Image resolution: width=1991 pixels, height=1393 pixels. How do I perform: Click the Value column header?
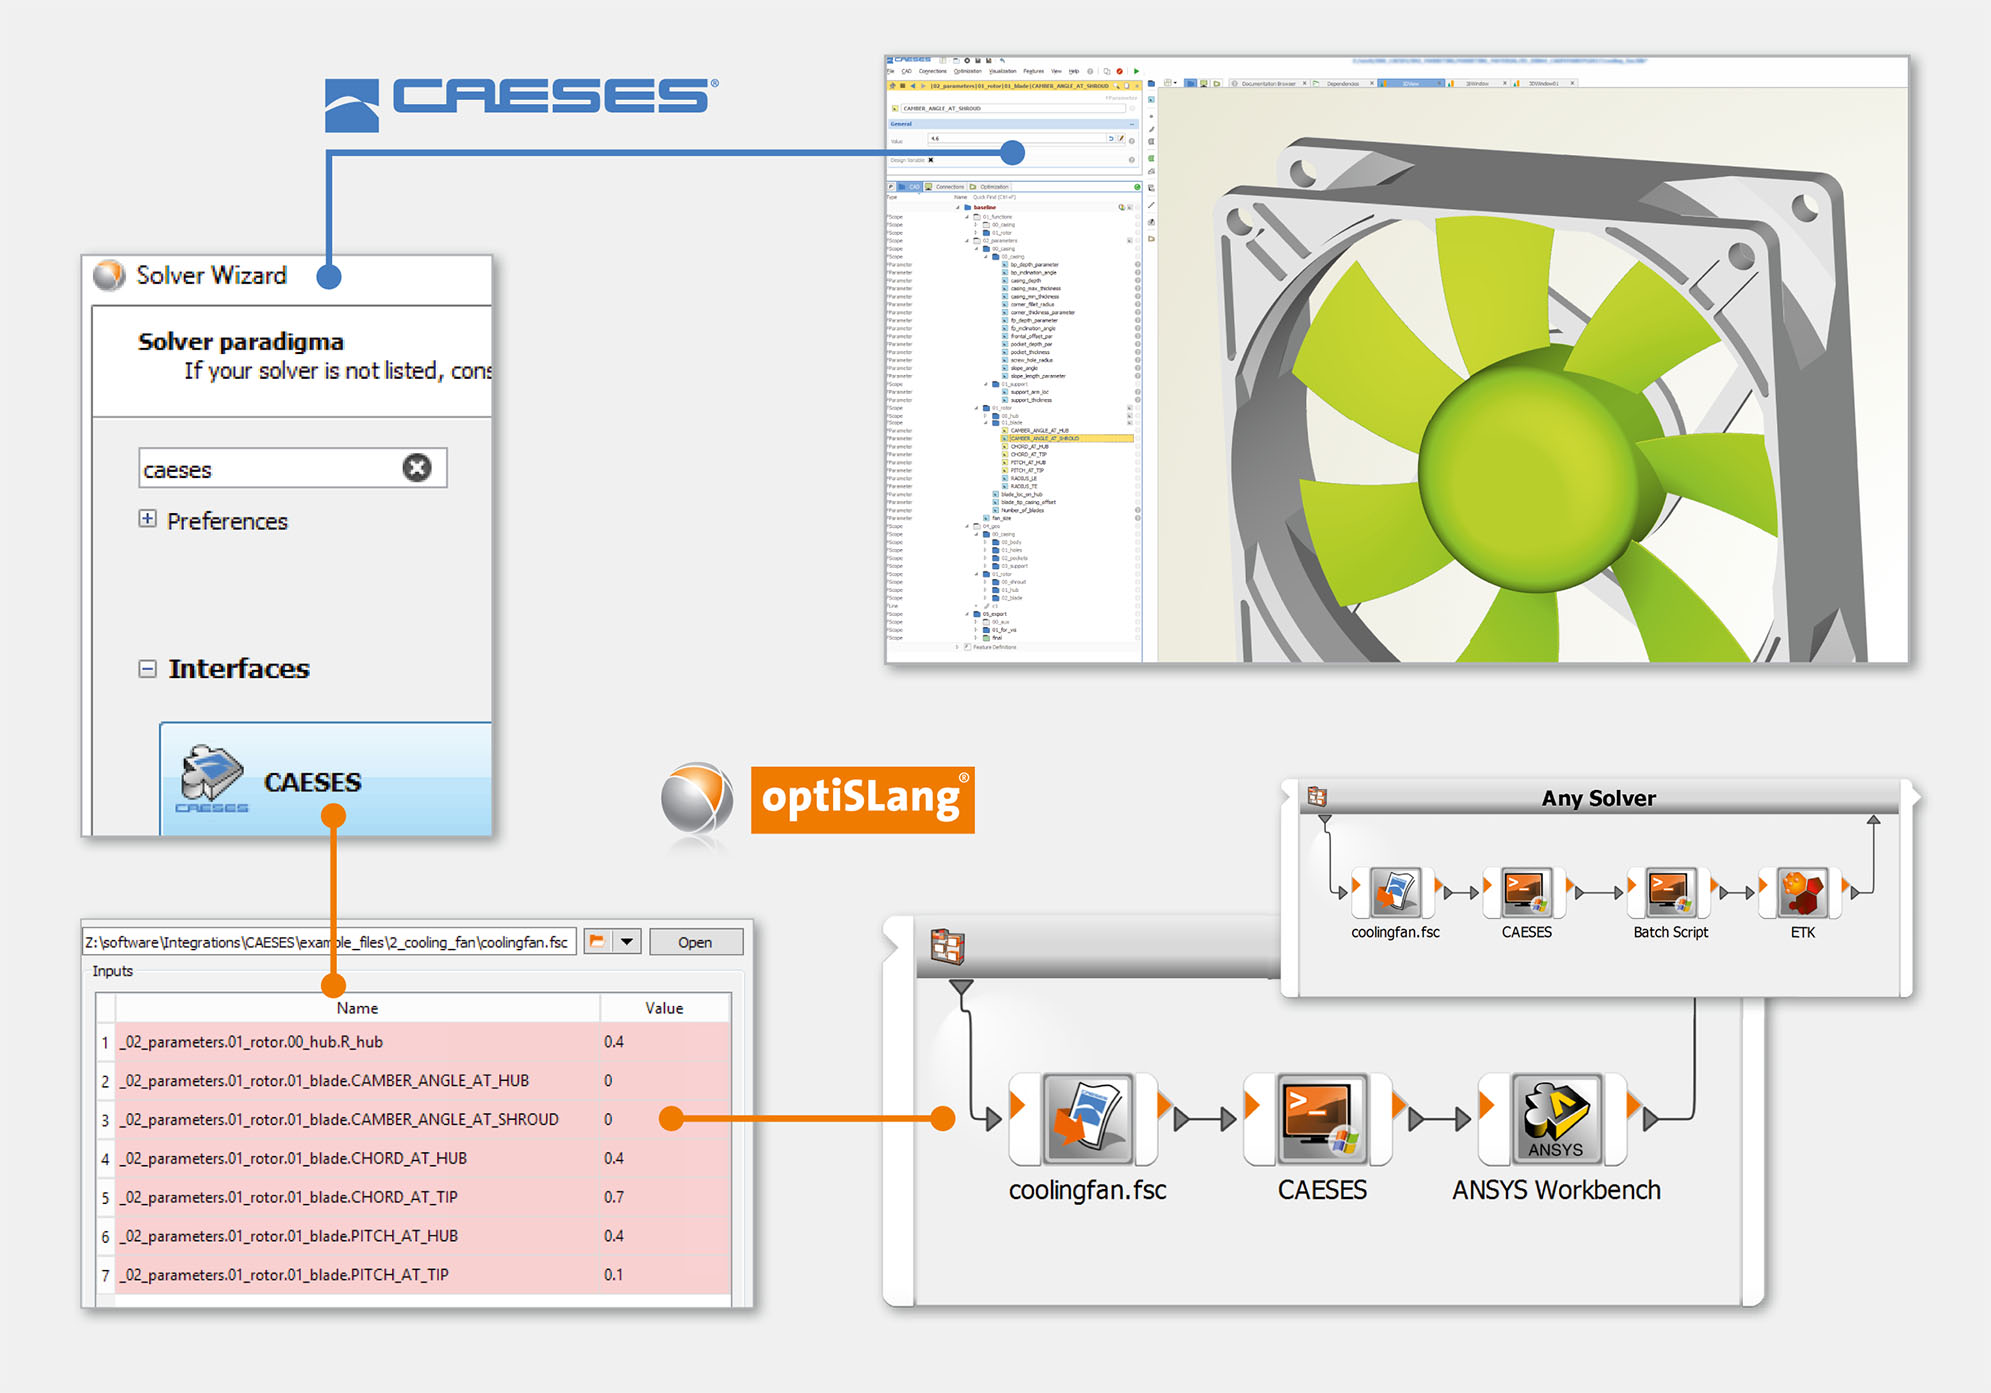(x=665, y=1008)
